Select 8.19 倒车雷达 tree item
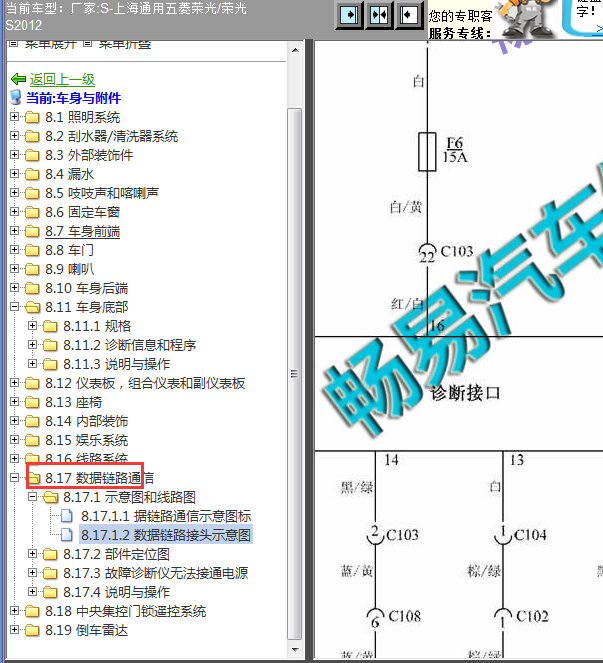This screenshot has width=603, height=663. pyautogui.click(x=86, y=630)
